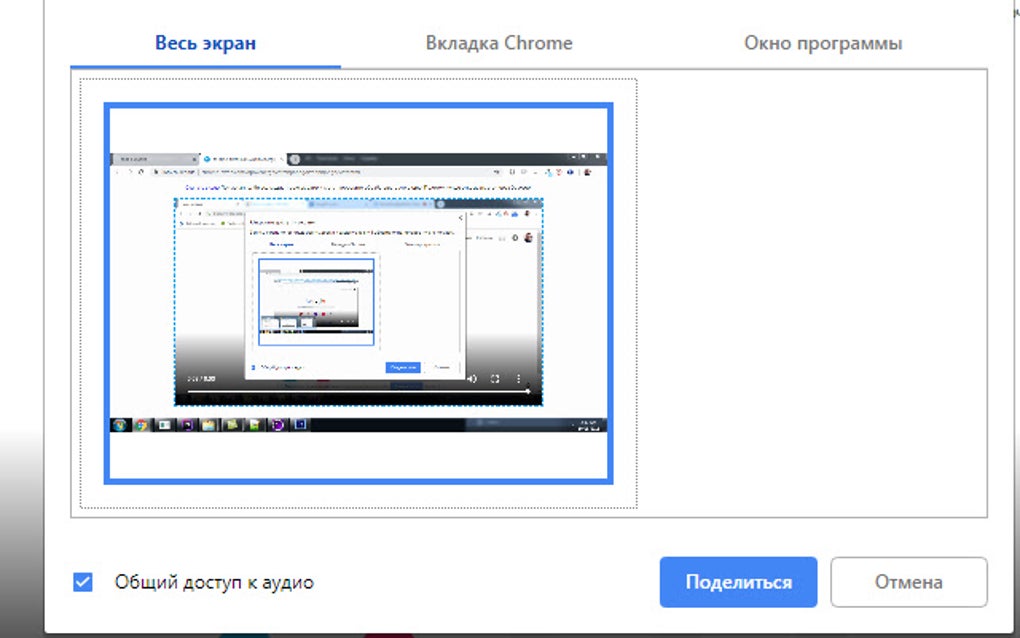Click the fullscreen icon in the preview video
Viewport: 1020px width, 638px height.
click(495, 379)
